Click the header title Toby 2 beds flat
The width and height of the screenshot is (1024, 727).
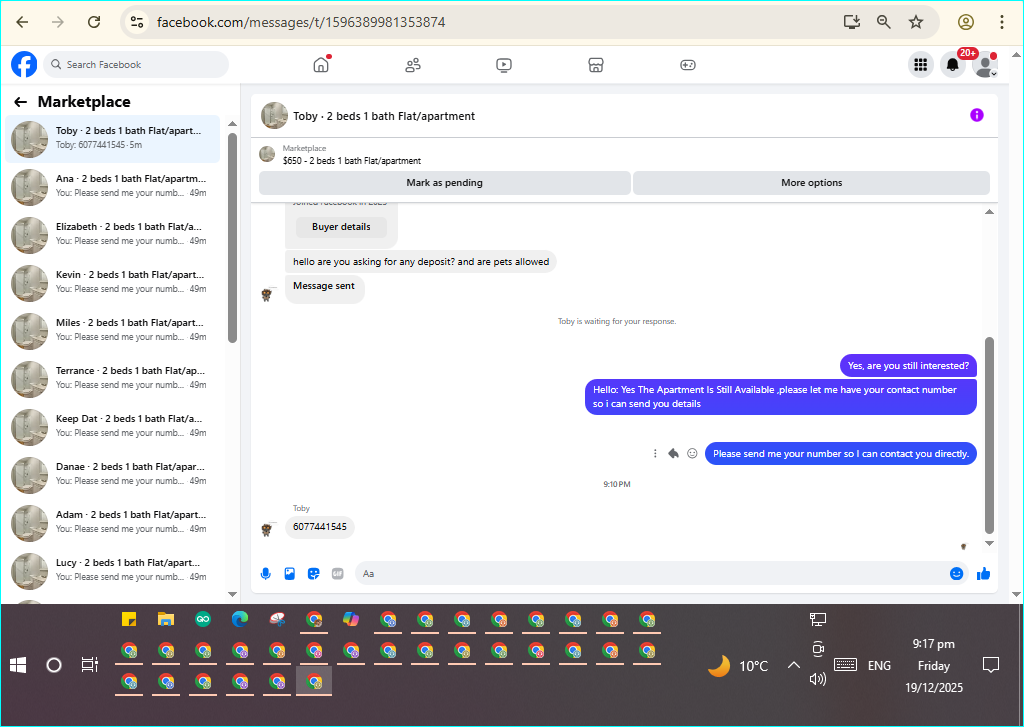(384, 116)
